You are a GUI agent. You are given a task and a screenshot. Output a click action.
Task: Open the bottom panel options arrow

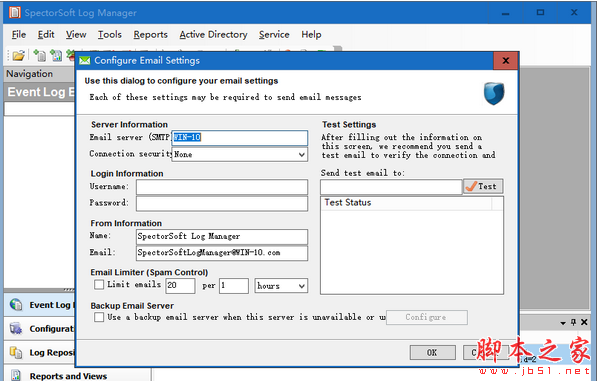(x=563, y=323)
